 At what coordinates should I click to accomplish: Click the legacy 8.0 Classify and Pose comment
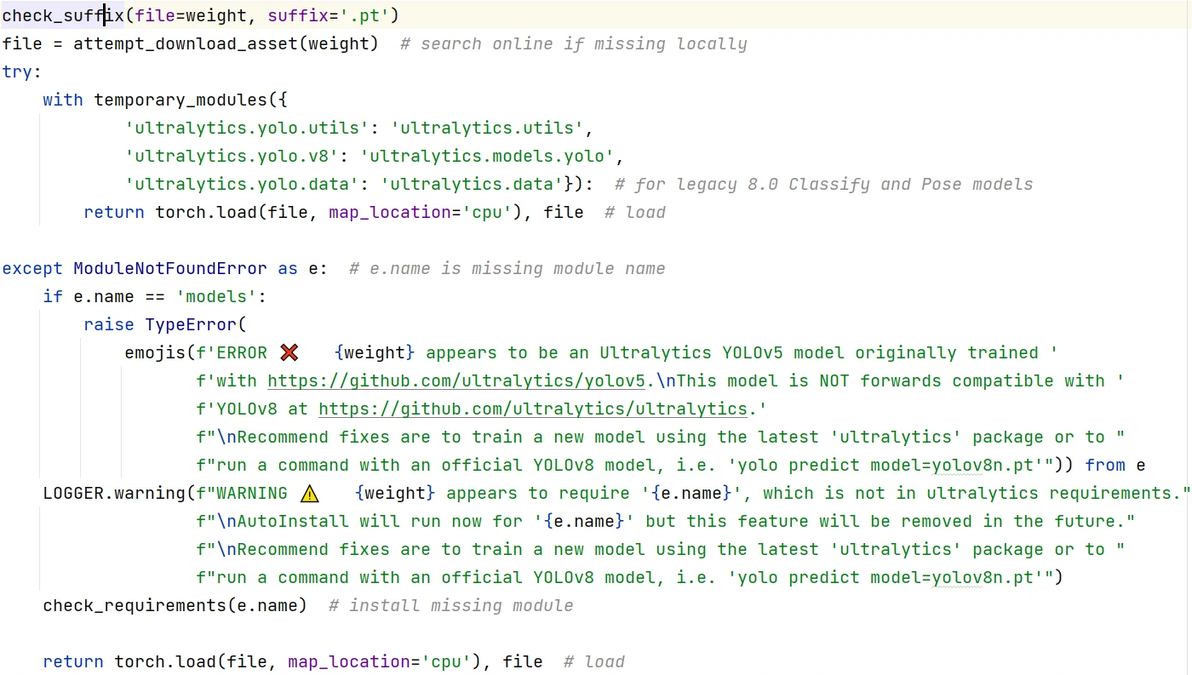823,184
